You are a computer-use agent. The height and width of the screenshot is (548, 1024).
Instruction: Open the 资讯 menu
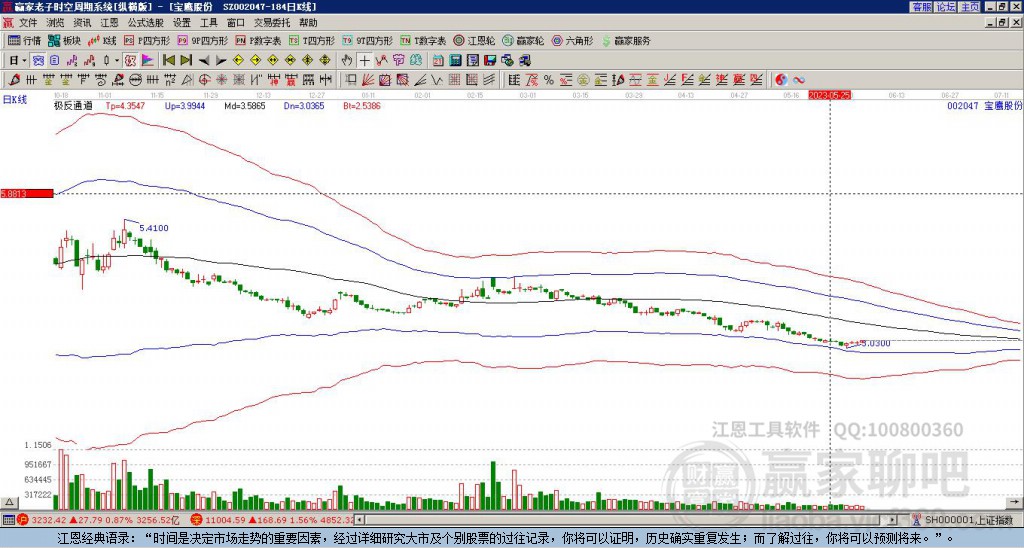click(82, 23)
